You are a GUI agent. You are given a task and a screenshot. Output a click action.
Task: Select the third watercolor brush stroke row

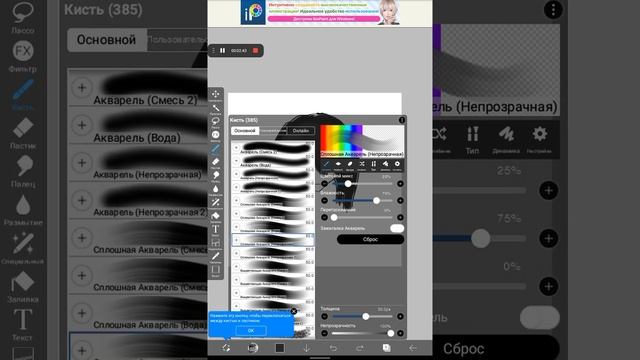(x=273, y=174)
